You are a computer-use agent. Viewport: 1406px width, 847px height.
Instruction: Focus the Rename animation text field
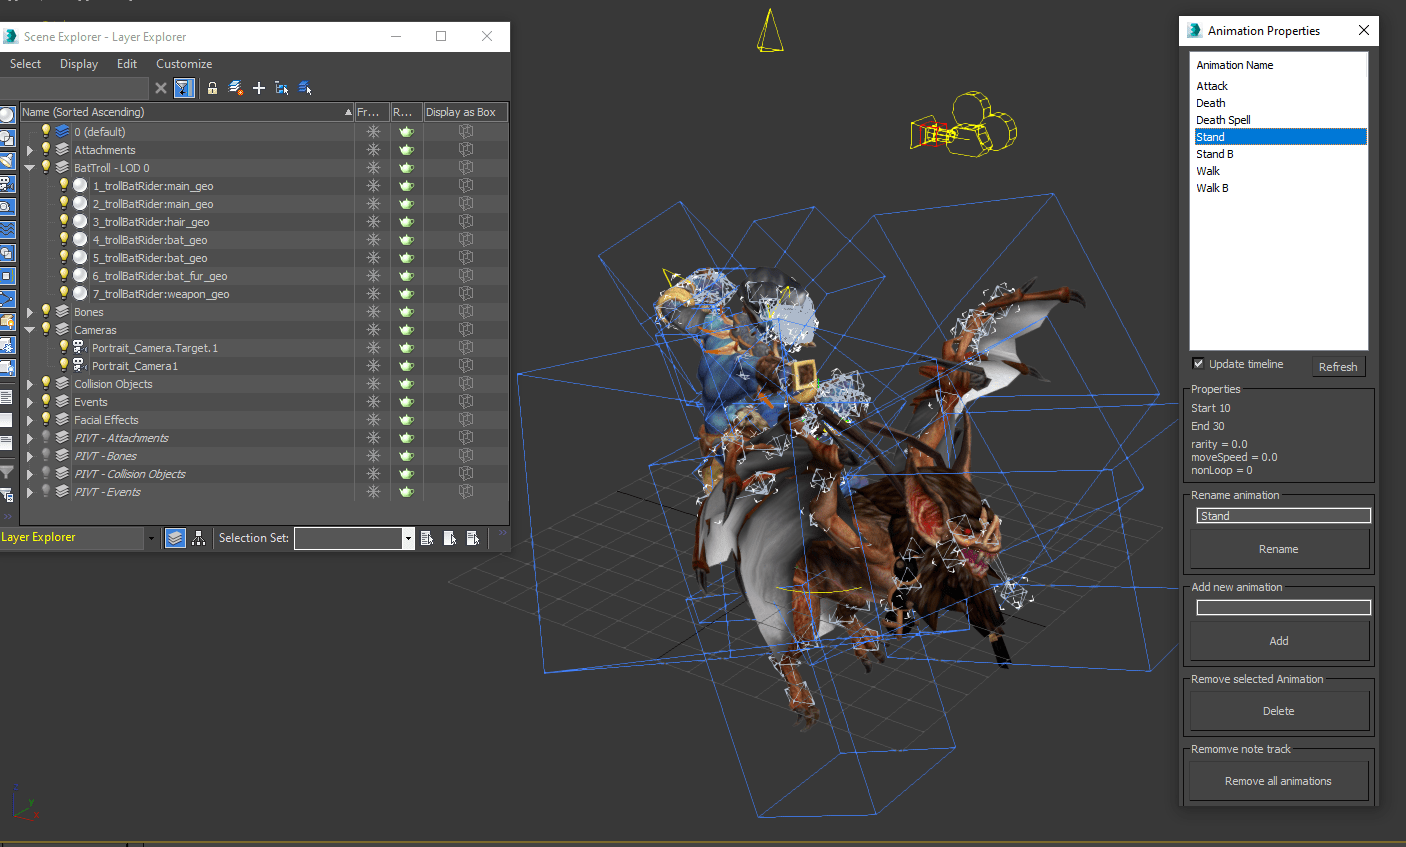(1283, 516)
